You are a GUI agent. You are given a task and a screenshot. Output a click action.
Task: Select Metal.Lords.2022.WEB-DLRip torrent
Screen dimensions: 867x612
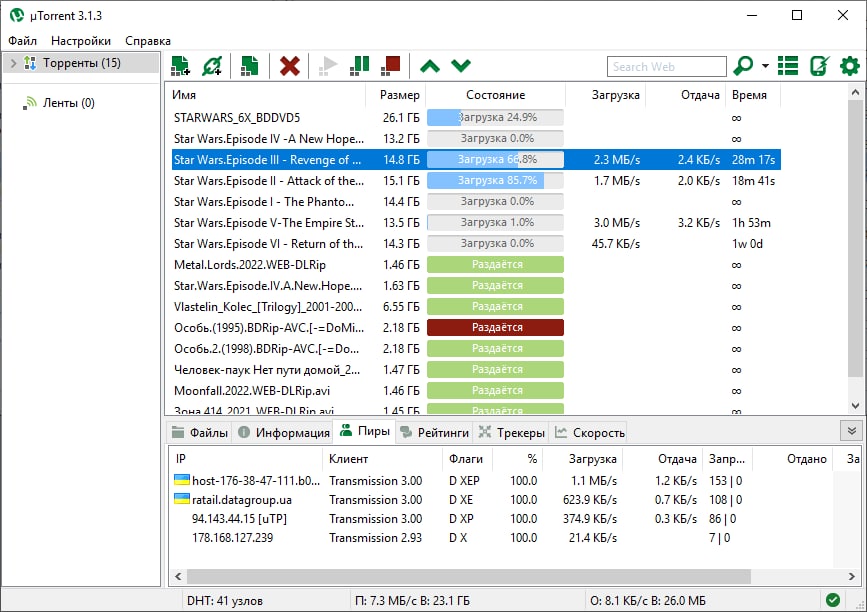click(476, 264)
